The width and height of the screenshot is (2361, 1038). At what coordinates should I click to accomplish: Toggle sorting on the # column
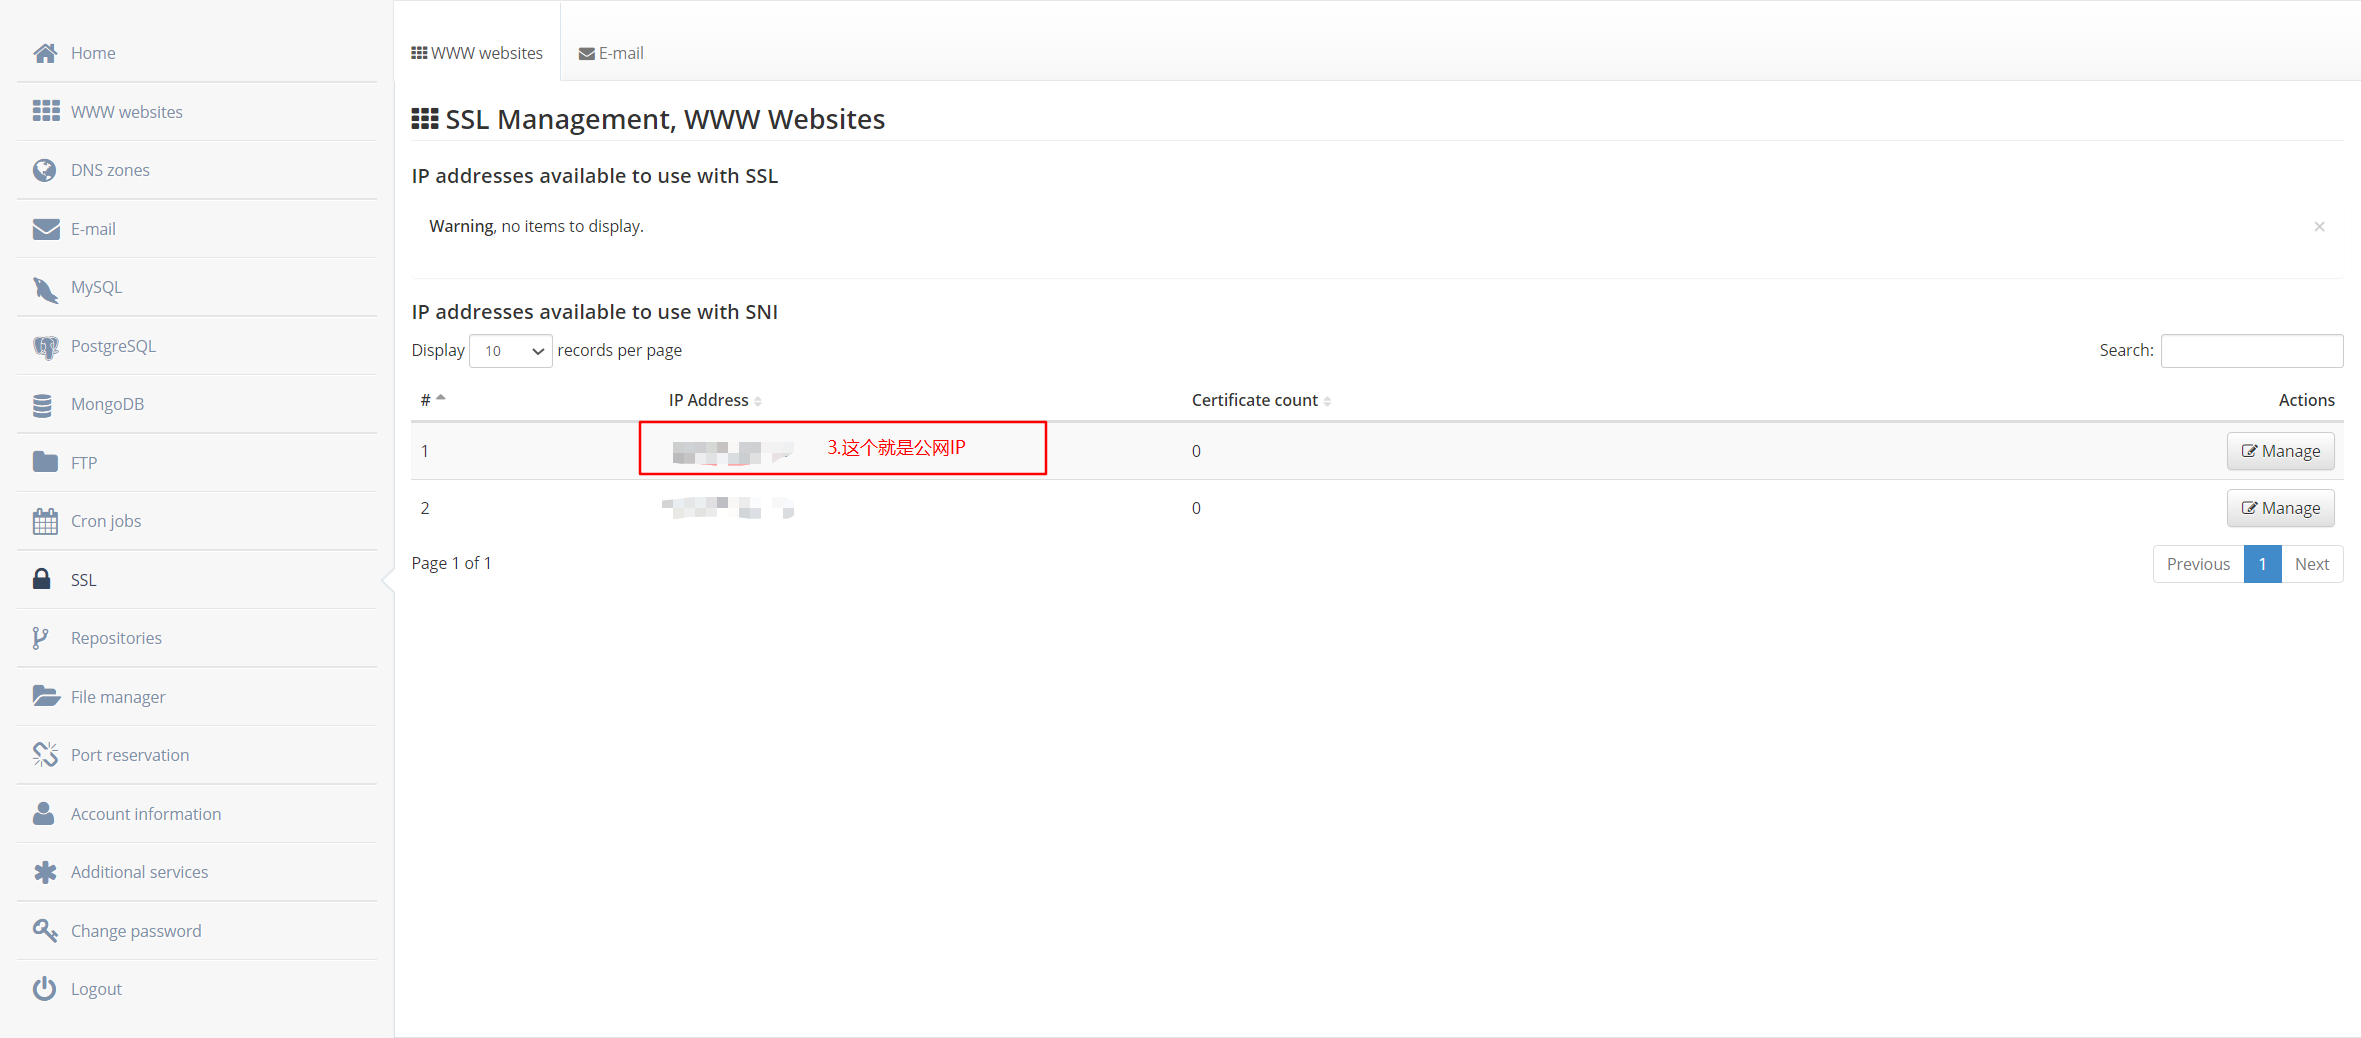point(433,399)
